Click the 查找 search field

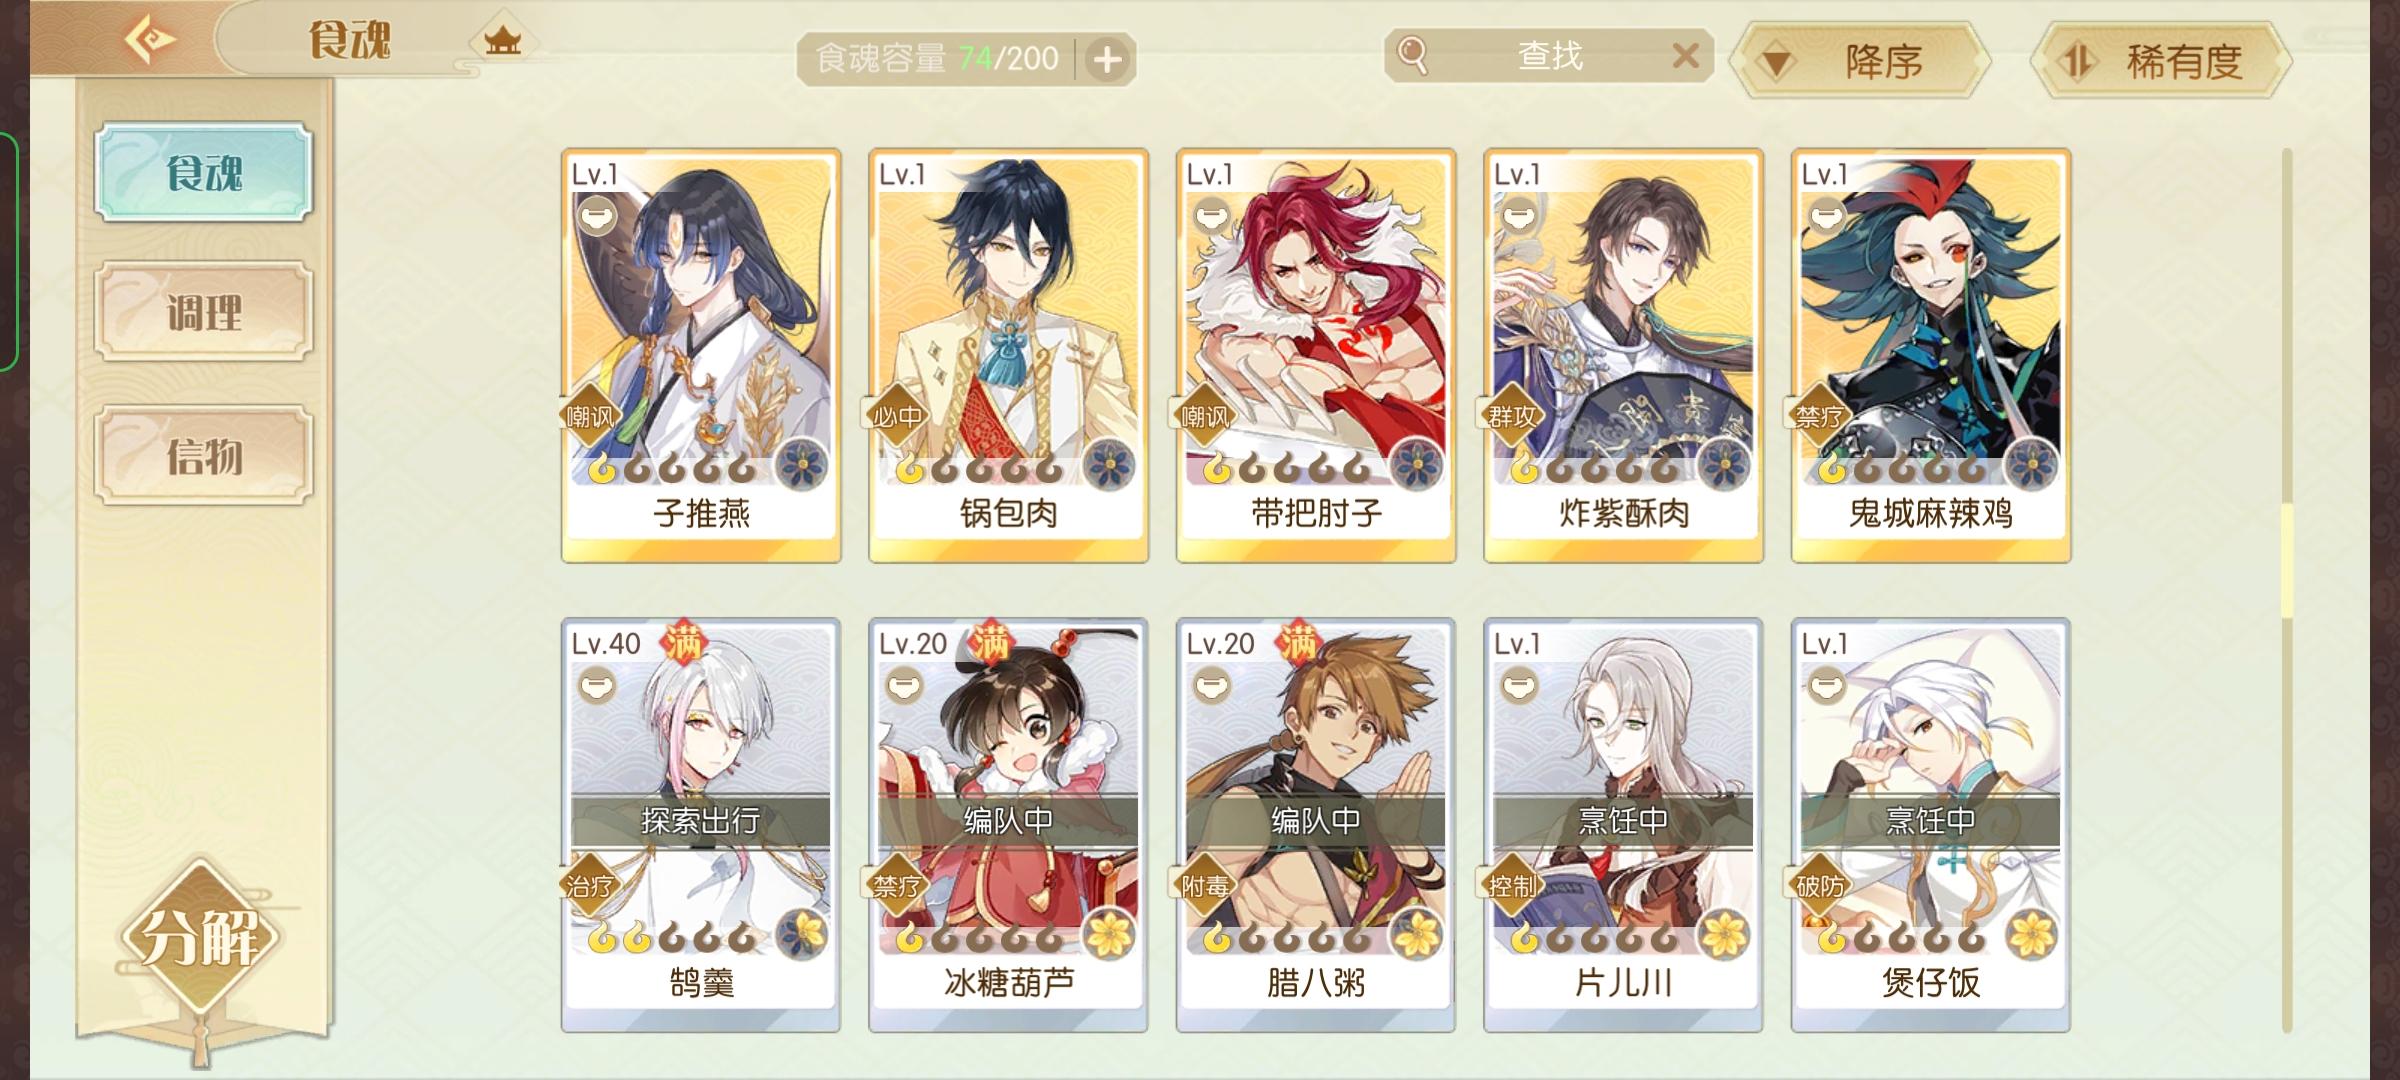tap(1548, 56)
